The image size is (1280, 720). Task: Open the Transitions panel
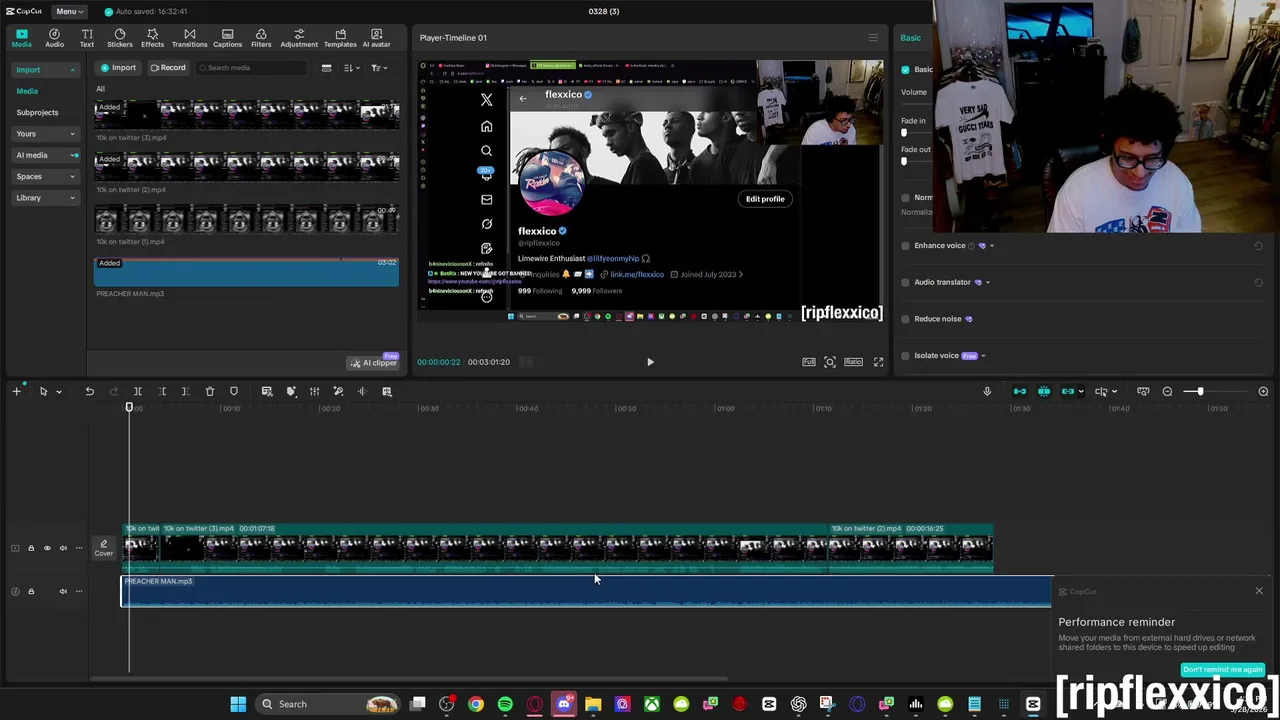click(x=189, y=38)
